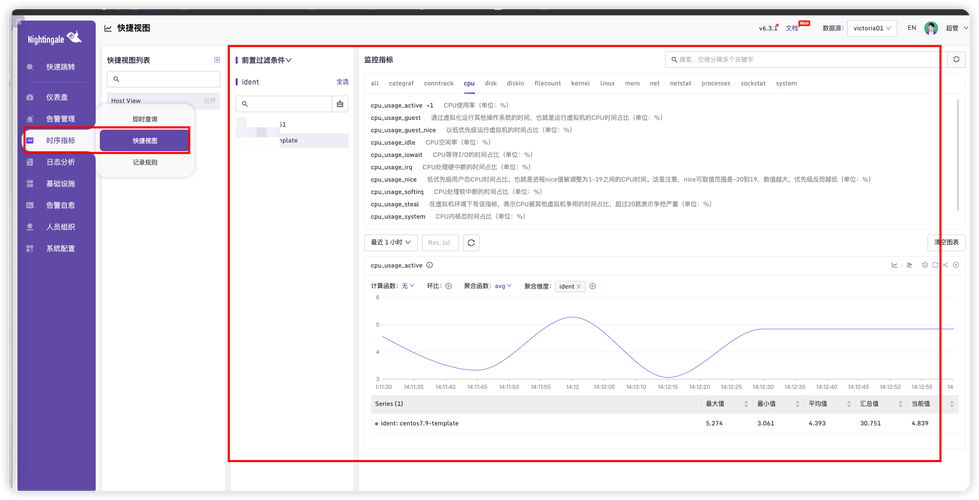Focus the Res. (s) resolution input

pyautogui.click(x=440, y=242)
